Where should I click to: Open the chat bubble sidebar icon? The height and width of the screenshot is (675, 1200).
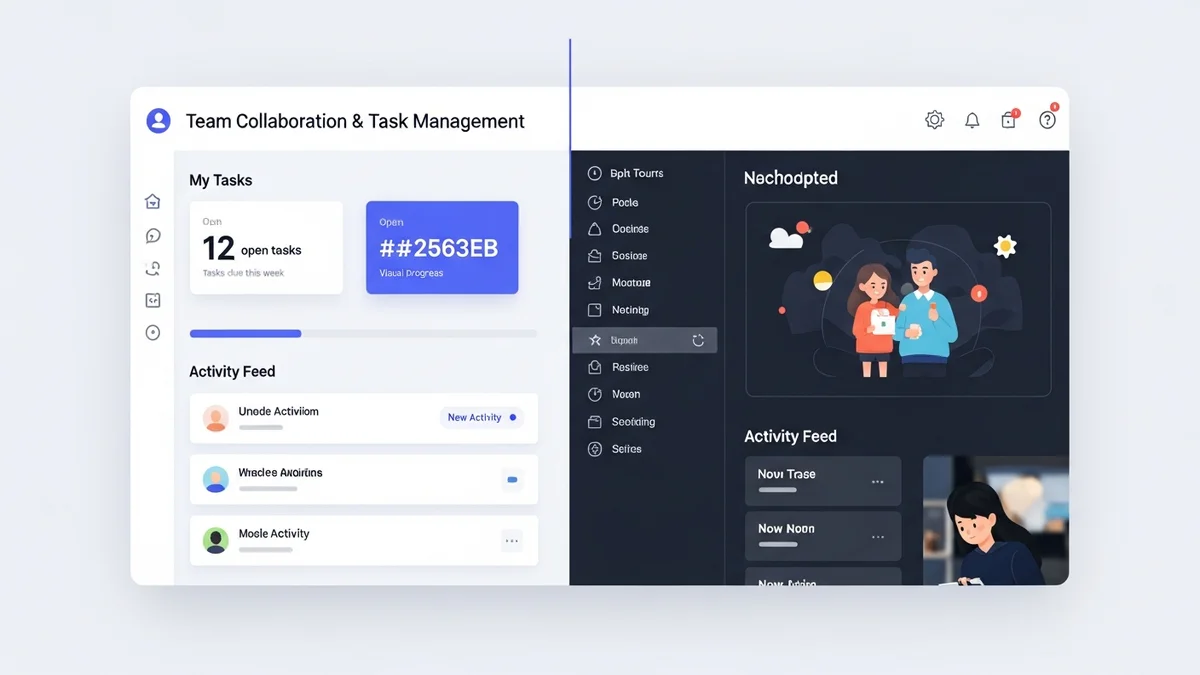coord(153,236)
